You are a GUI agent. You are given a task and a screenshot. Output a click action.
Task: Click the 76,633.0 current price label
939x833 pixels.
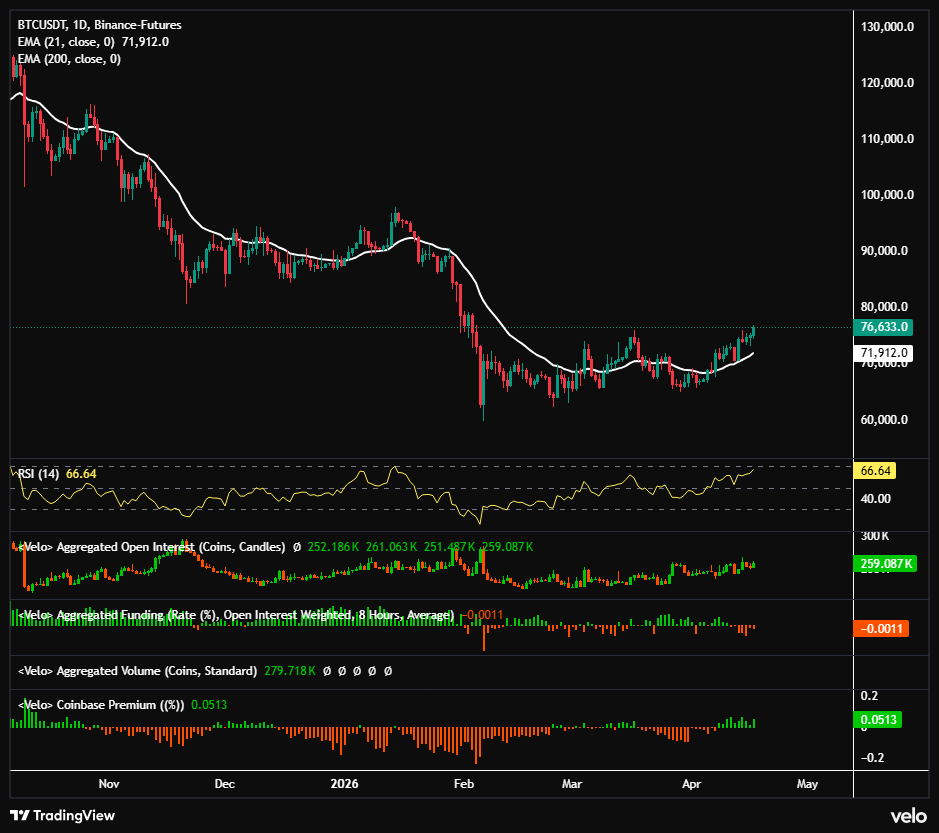(883, 327)
